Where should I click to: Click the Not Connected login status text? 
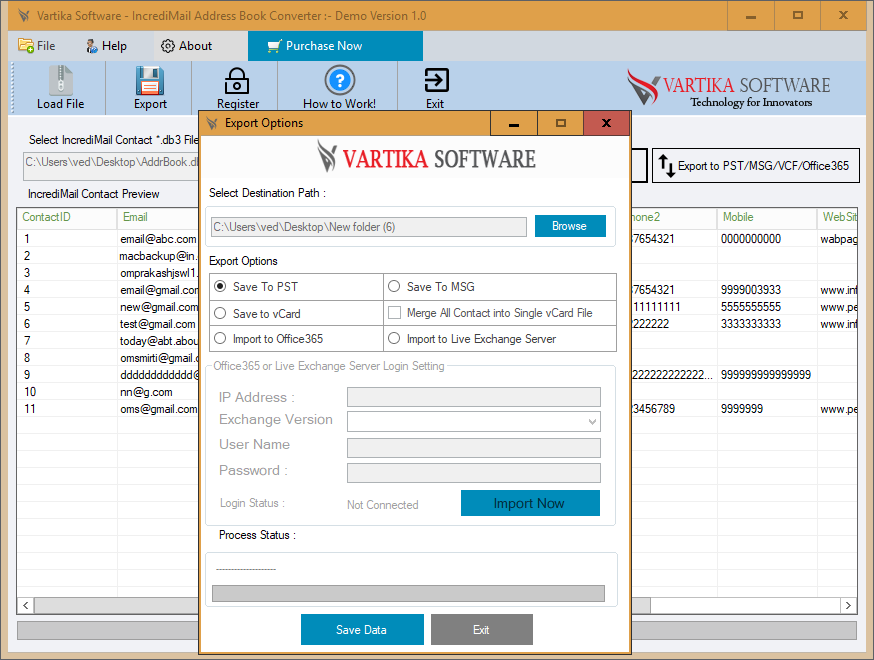382,505
